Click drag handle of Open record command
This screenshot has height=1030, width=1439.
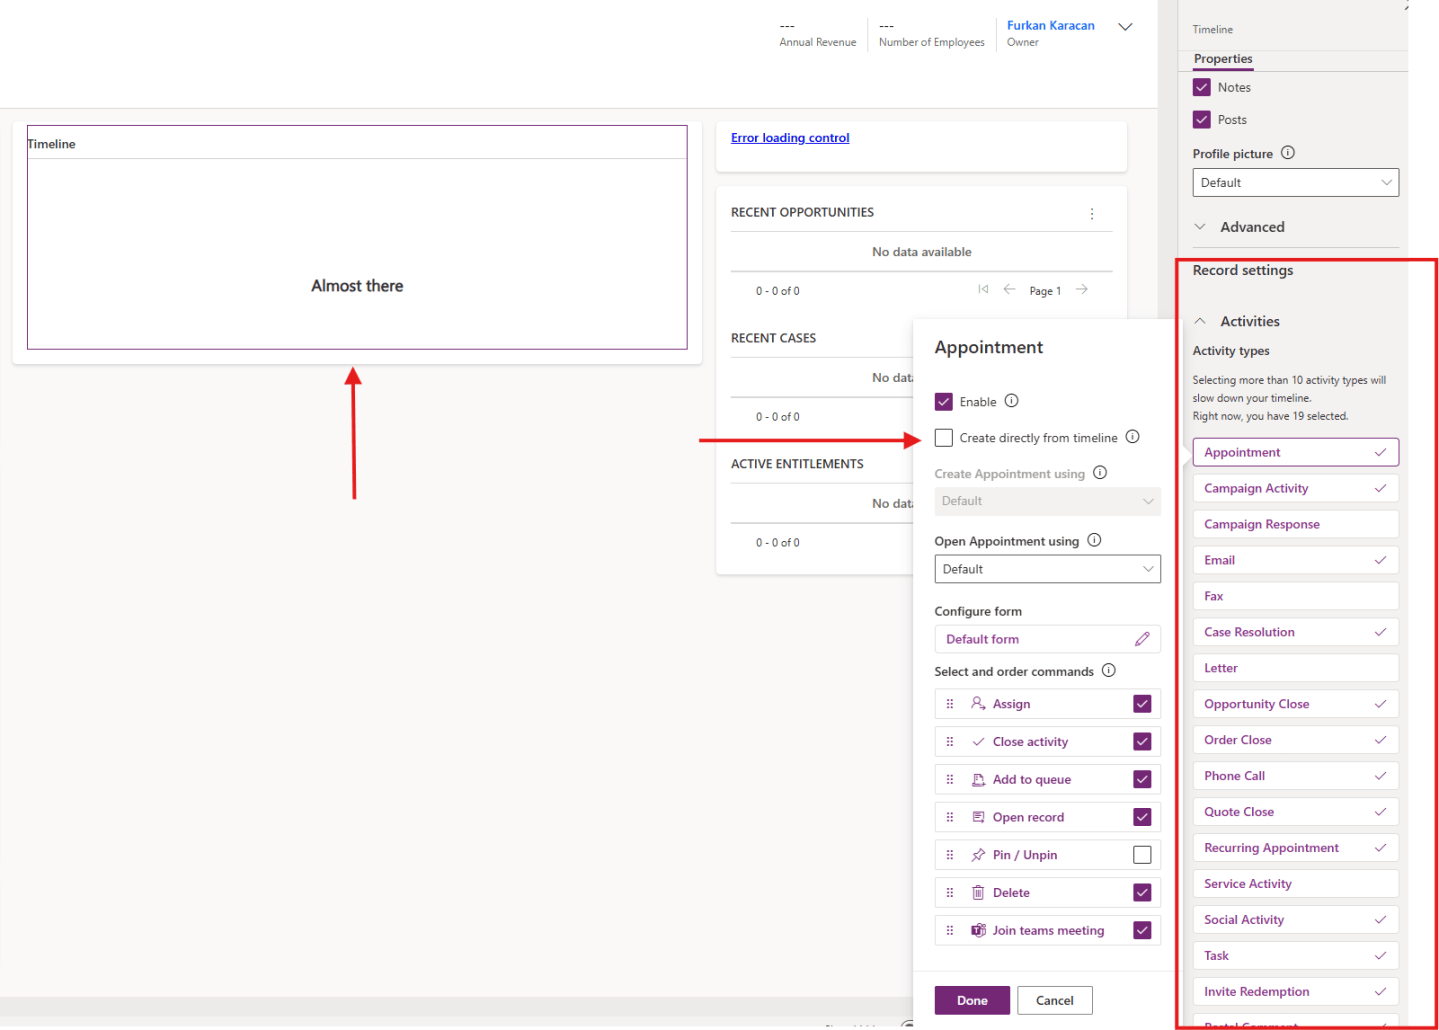(x=950, y=817)
